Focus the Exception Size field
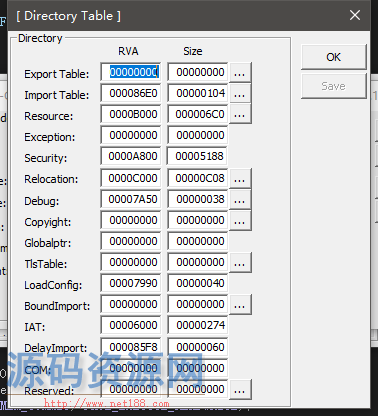378x416 pixels. click(197, 135)
